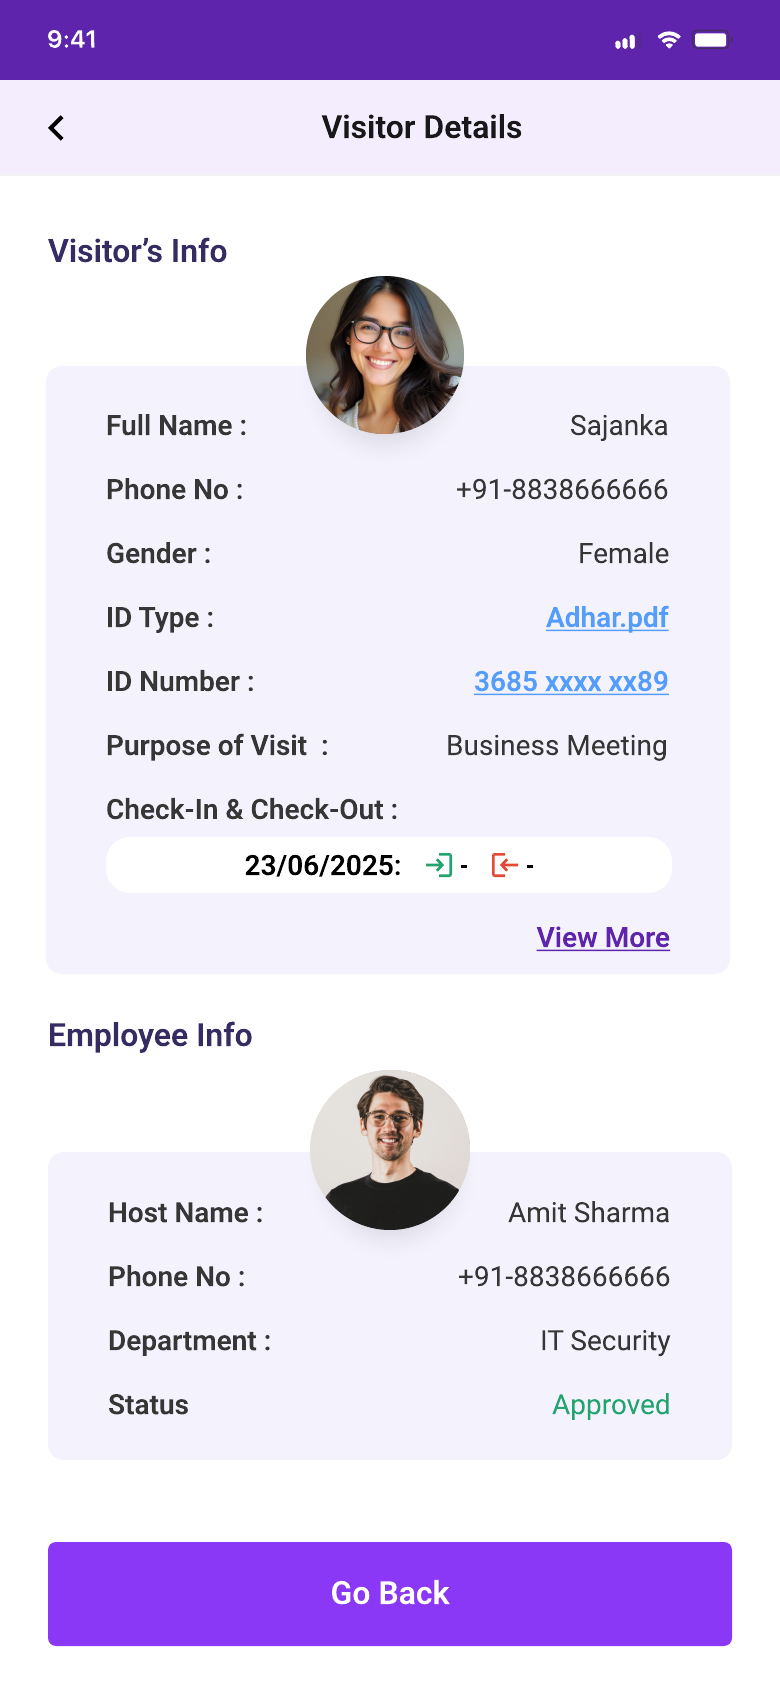Tap the back arrow icon

(56, 128)
